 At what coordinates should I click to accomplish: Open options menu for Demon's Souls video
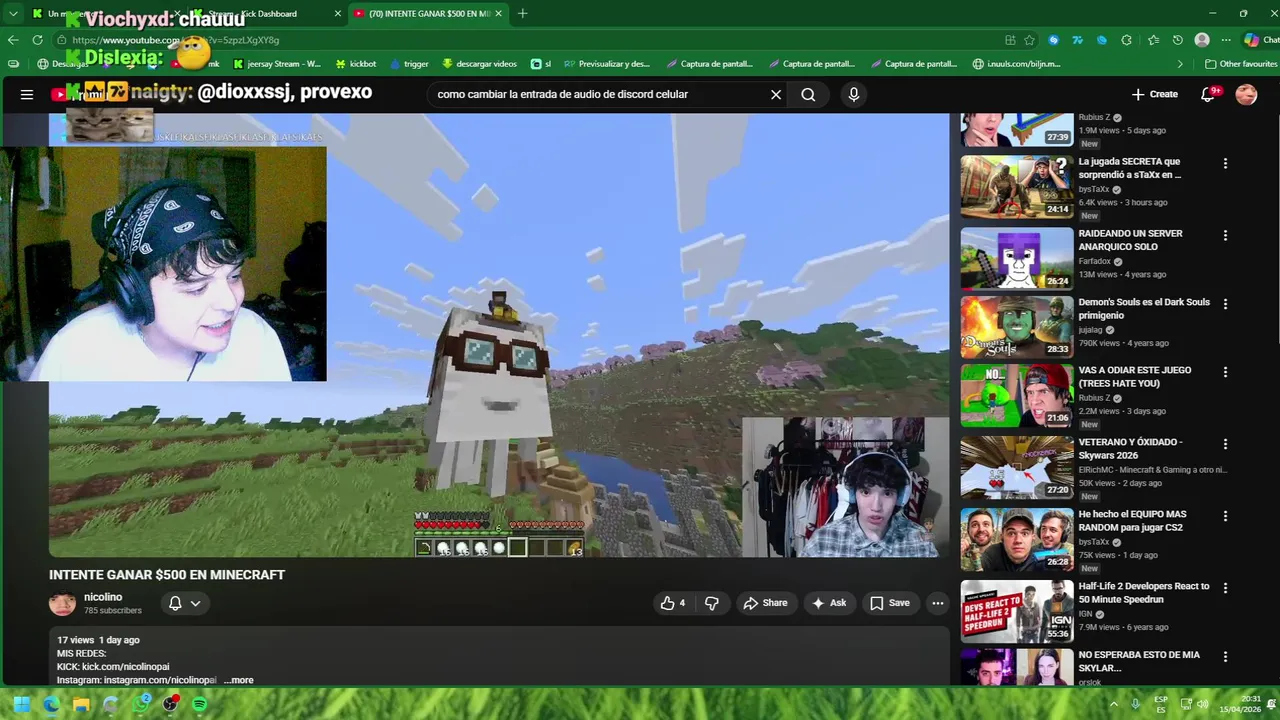coord(1225,304)
